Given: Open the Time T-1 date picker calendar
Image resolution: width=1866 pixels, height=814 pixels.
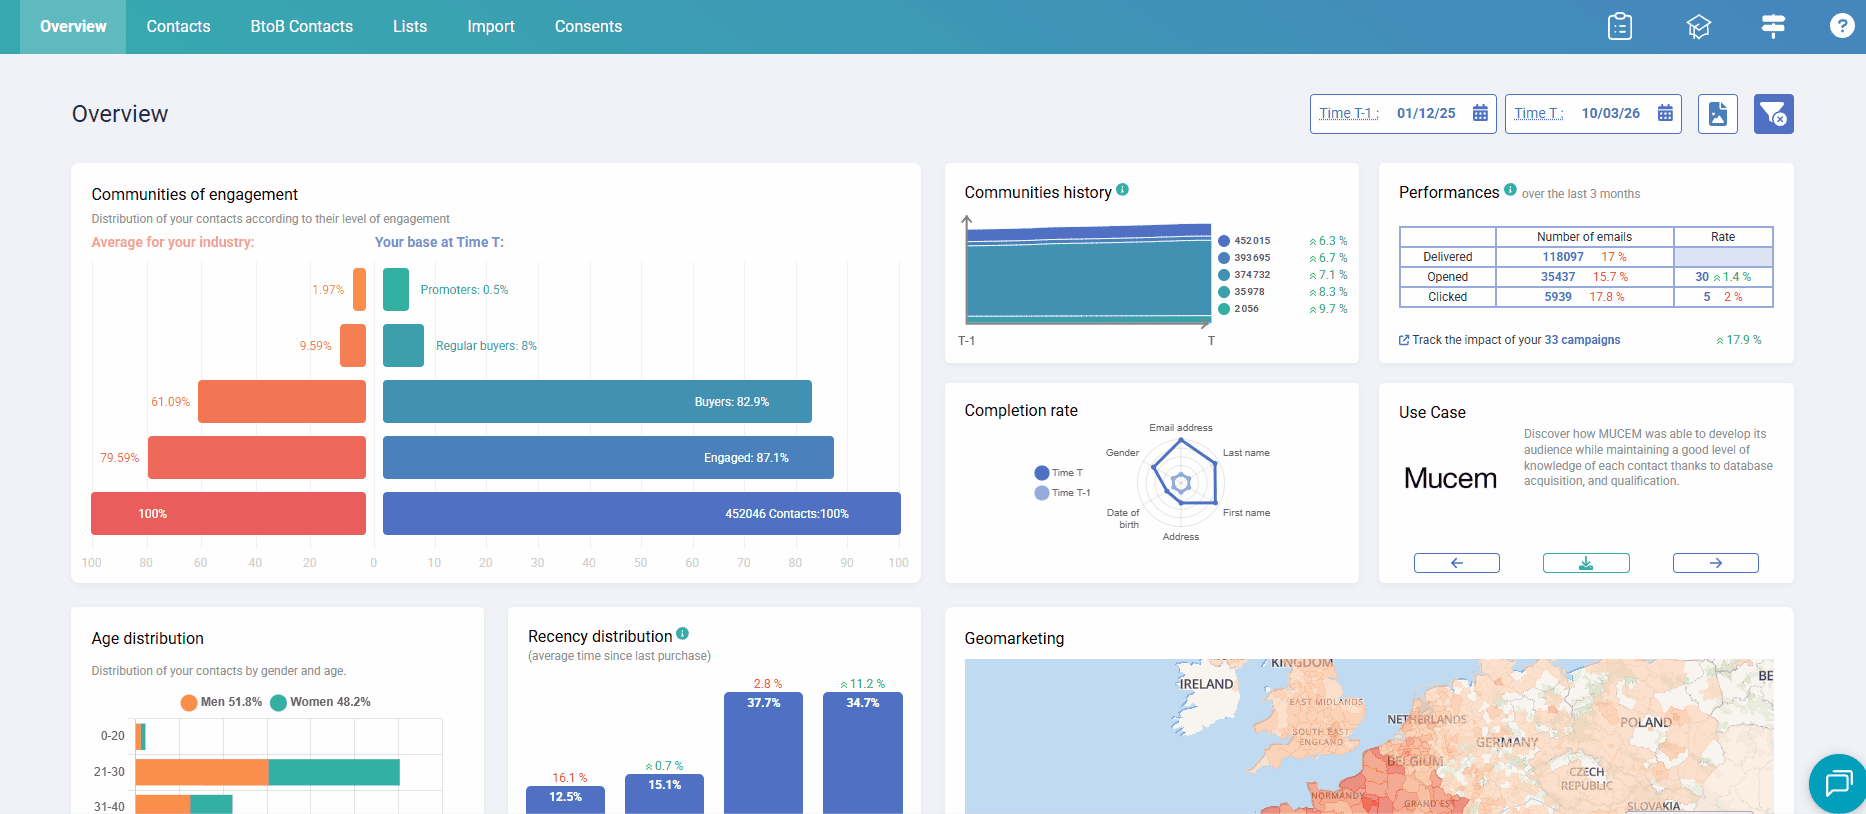Looking at the screenshot, I should [1480, 114].
